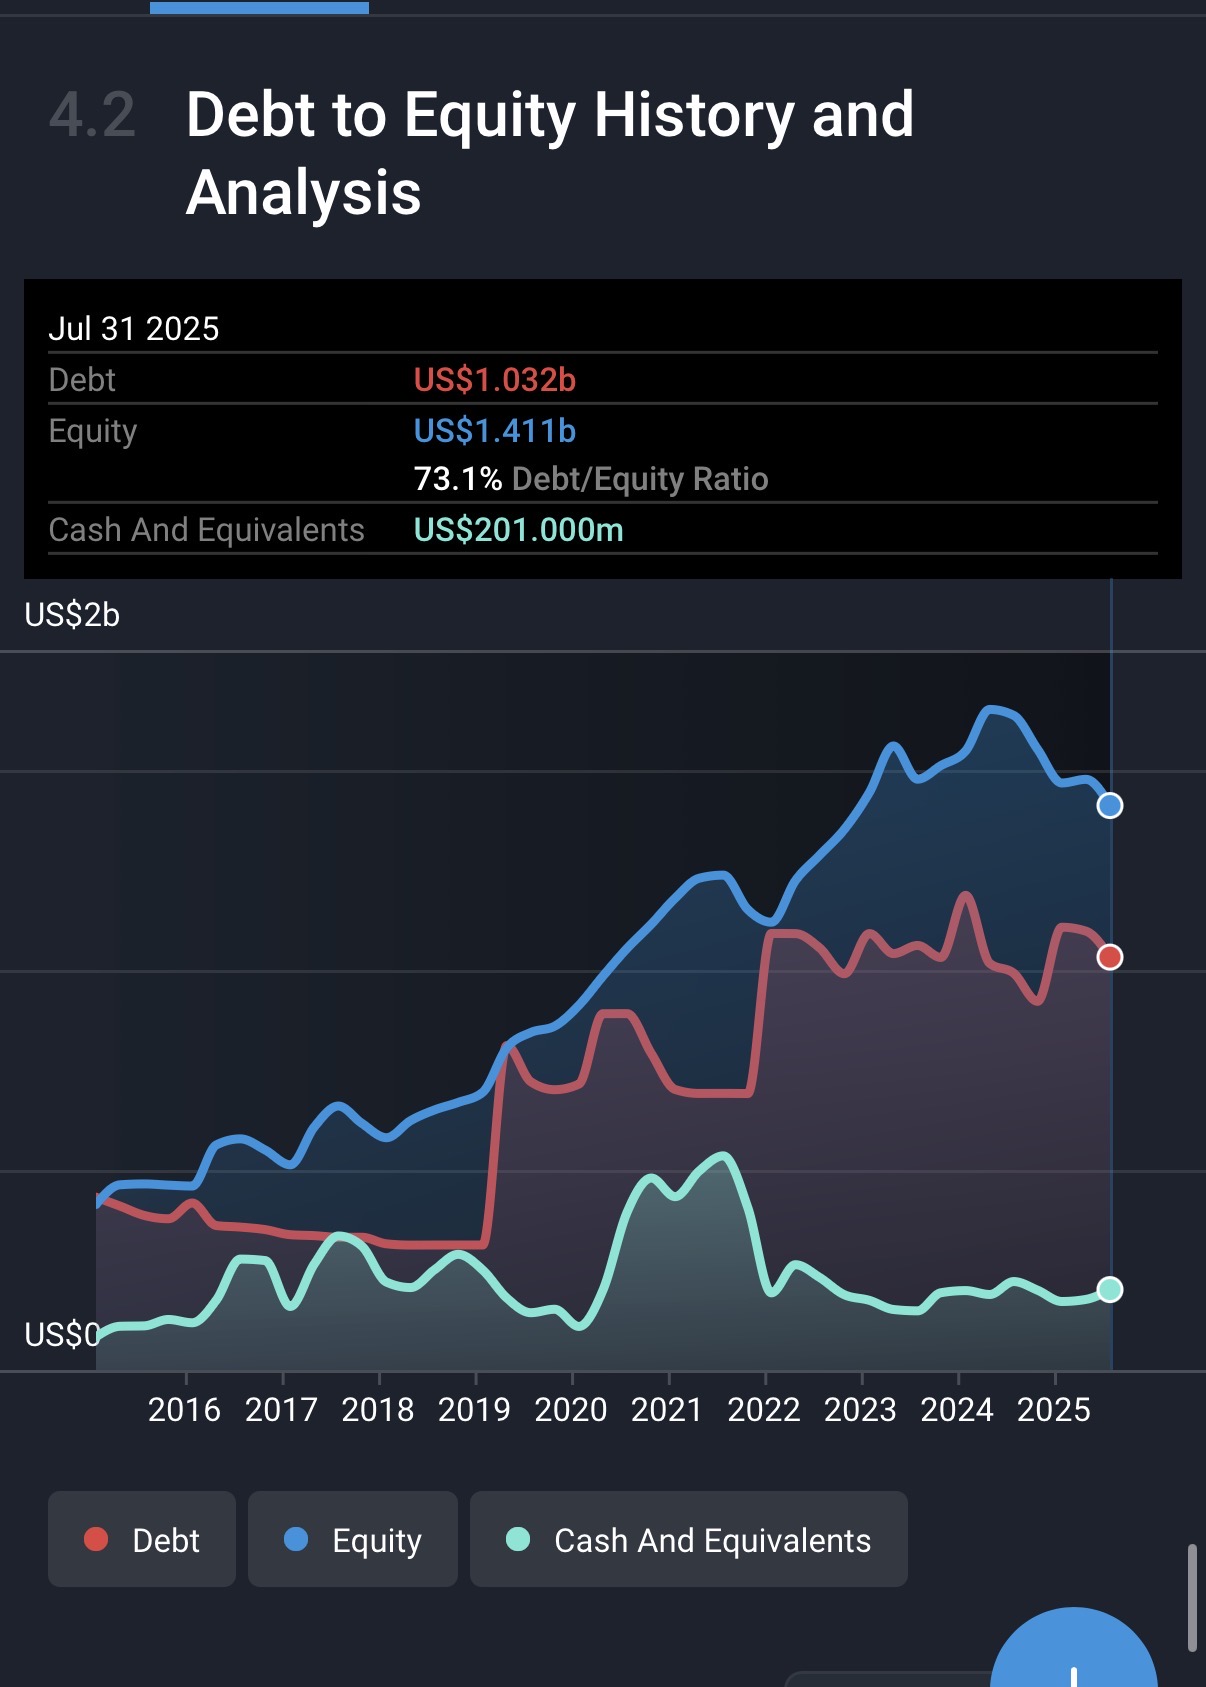Toggle the Equity legend button
Screen dimensions: 1206x1687
[352, 1539]
